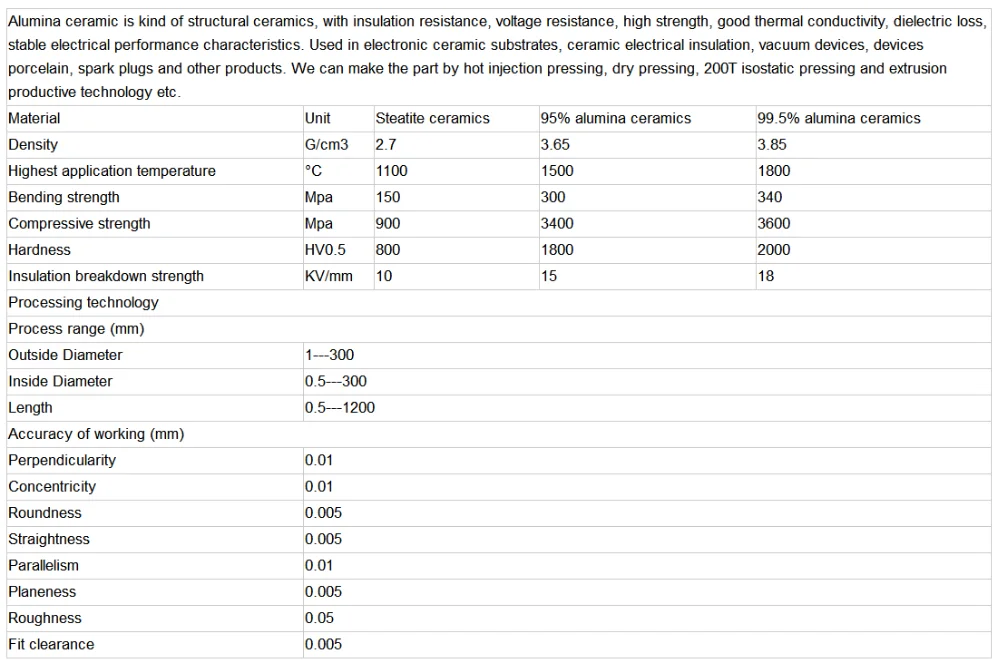Screen dimensions: 1000x663
Task: Click the "Fit clearance" row label
Action: pos(51,645)
